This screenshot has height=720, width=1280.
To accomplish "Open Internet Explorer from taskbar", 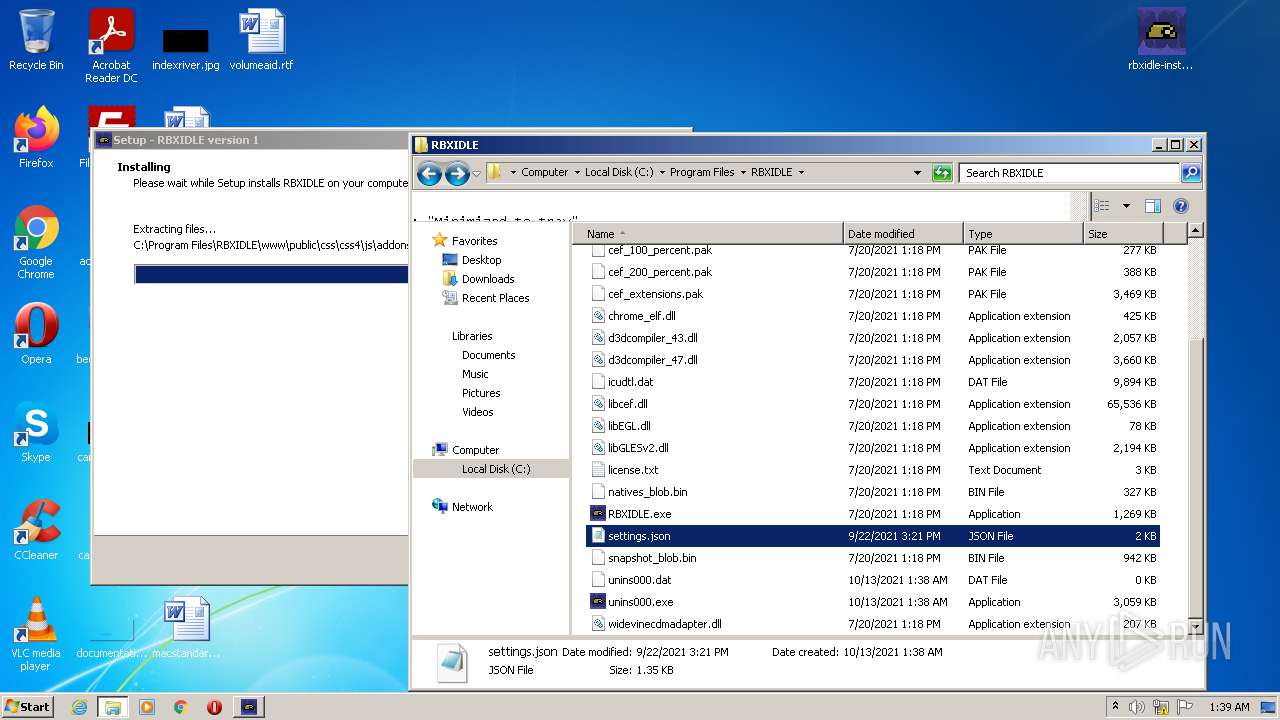I will click(79, 707).
